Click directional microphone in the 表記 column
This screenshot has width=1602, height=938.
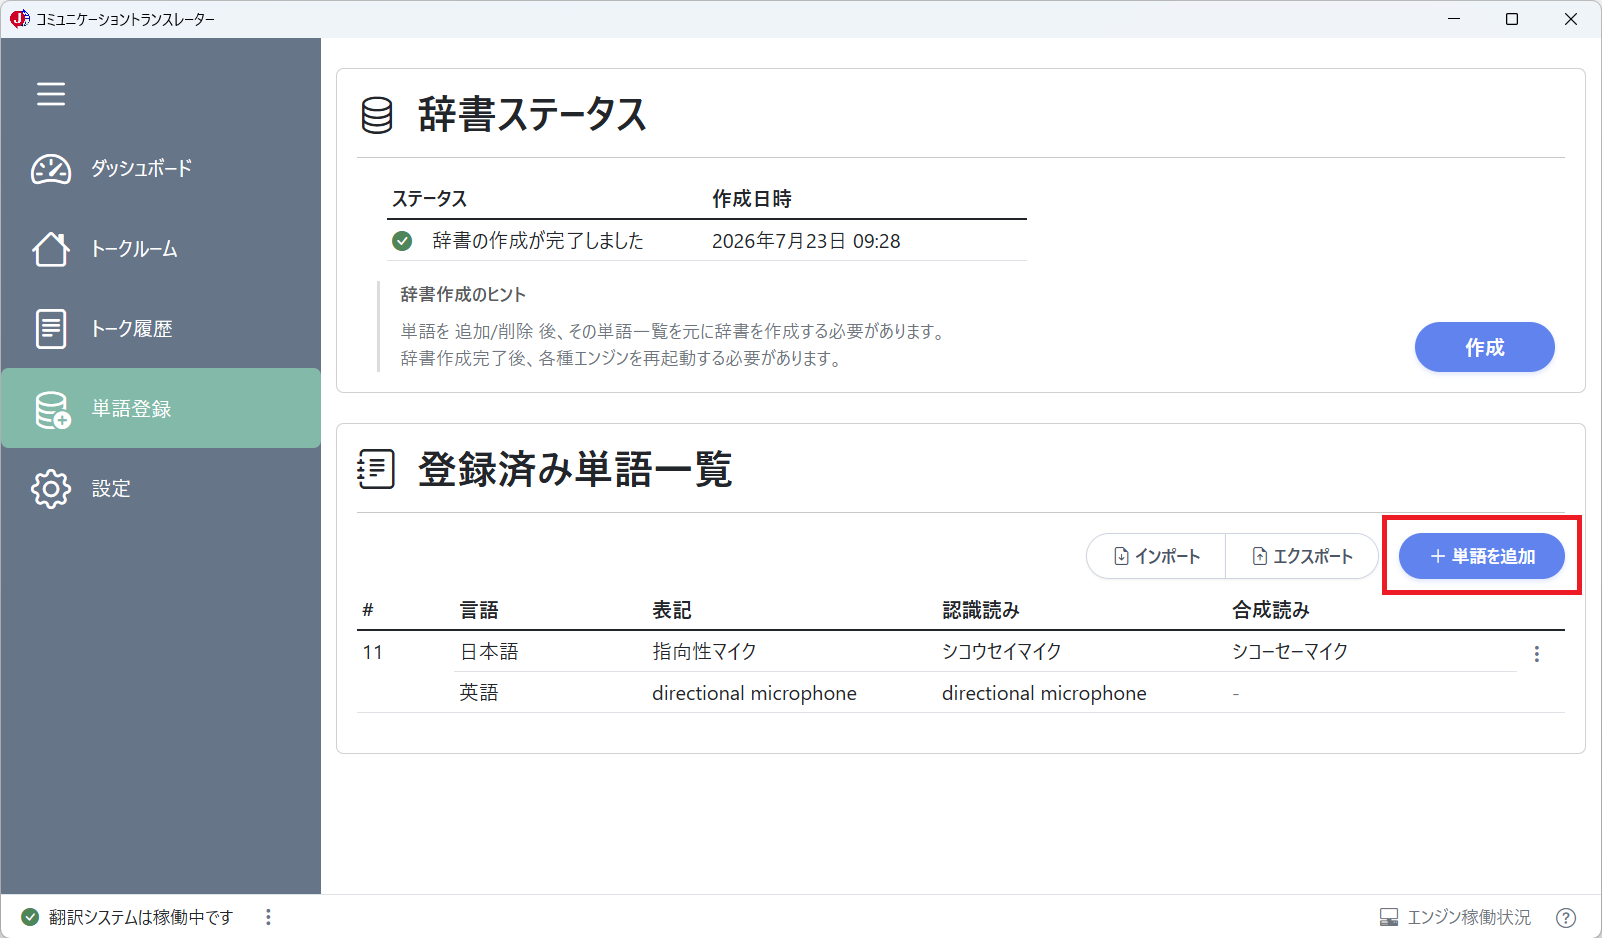pyautogui.click(x=754, y=693)
